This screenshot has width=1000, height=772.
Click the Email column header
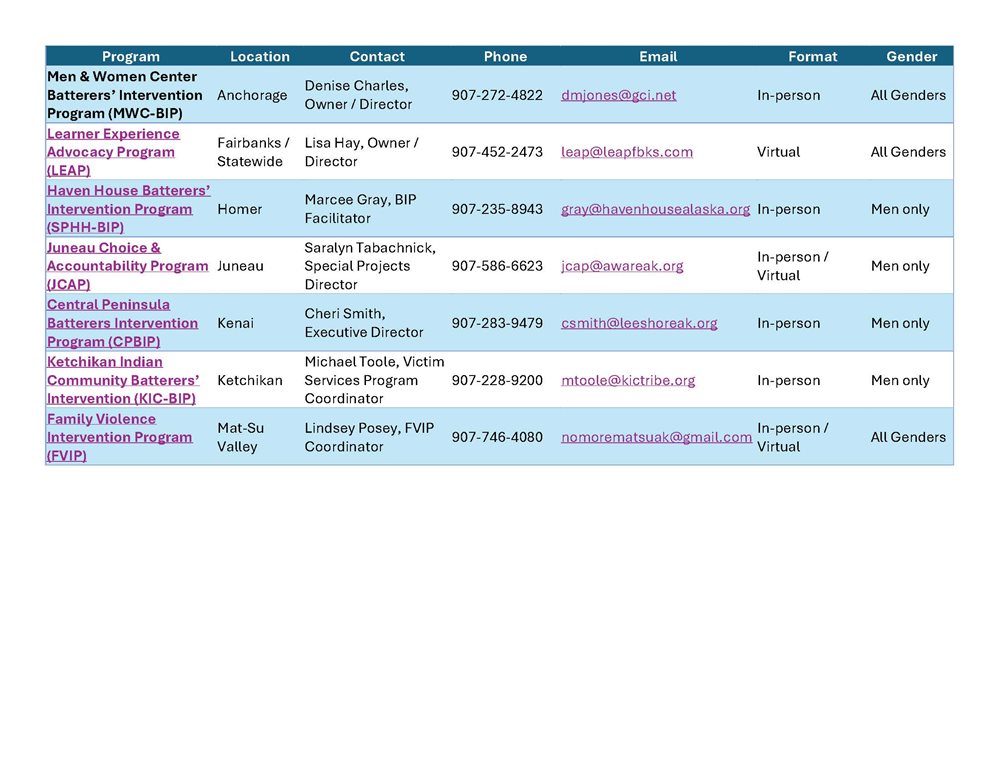pos(657,57)
